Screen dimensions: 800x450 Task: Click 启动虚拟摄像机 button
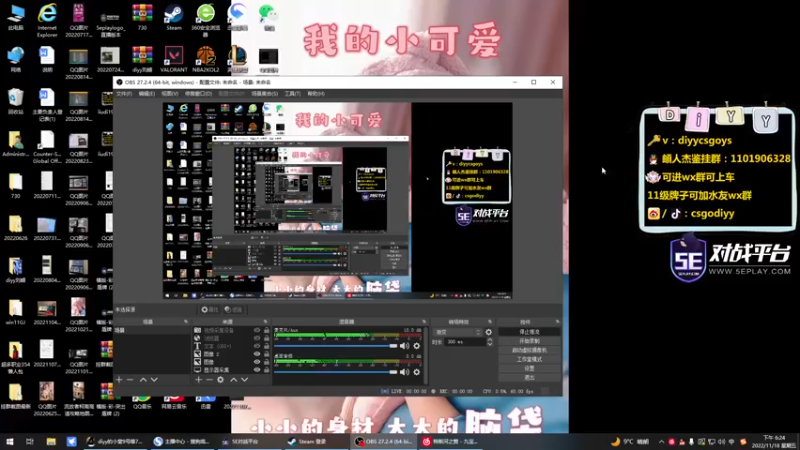click(529, 350)
